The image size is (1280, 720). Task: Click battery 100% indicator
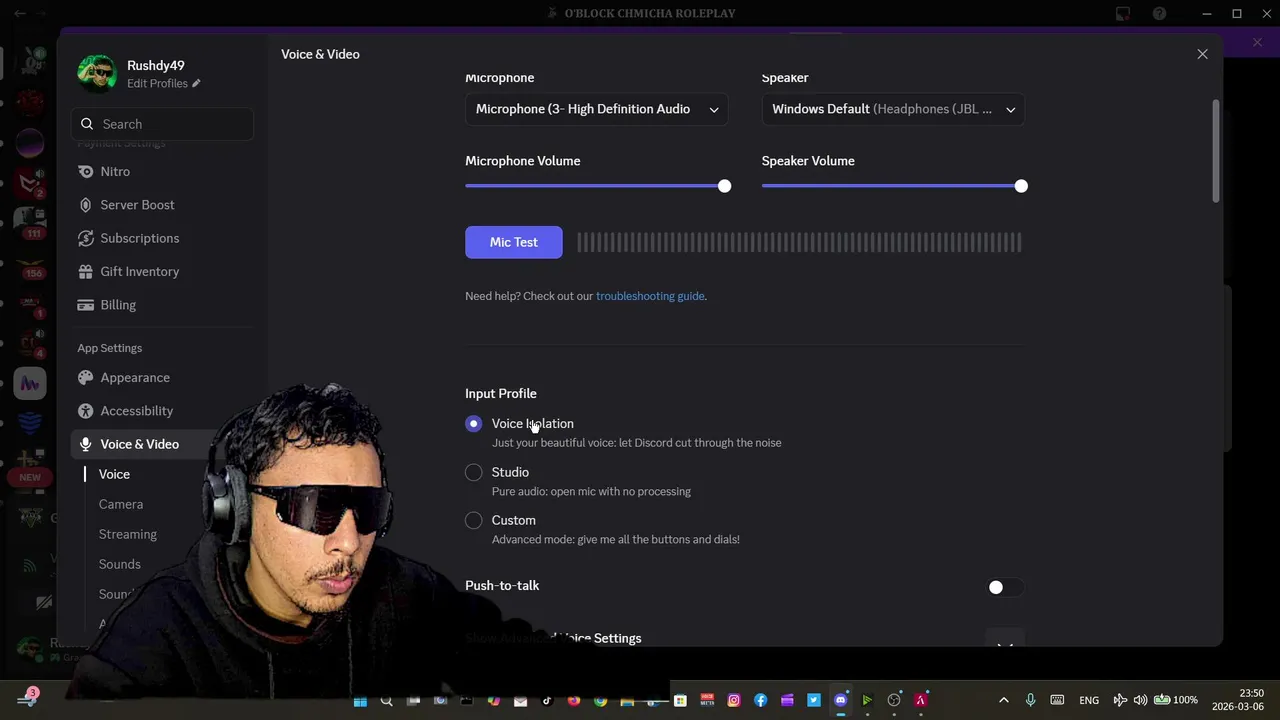[1175, 700]
